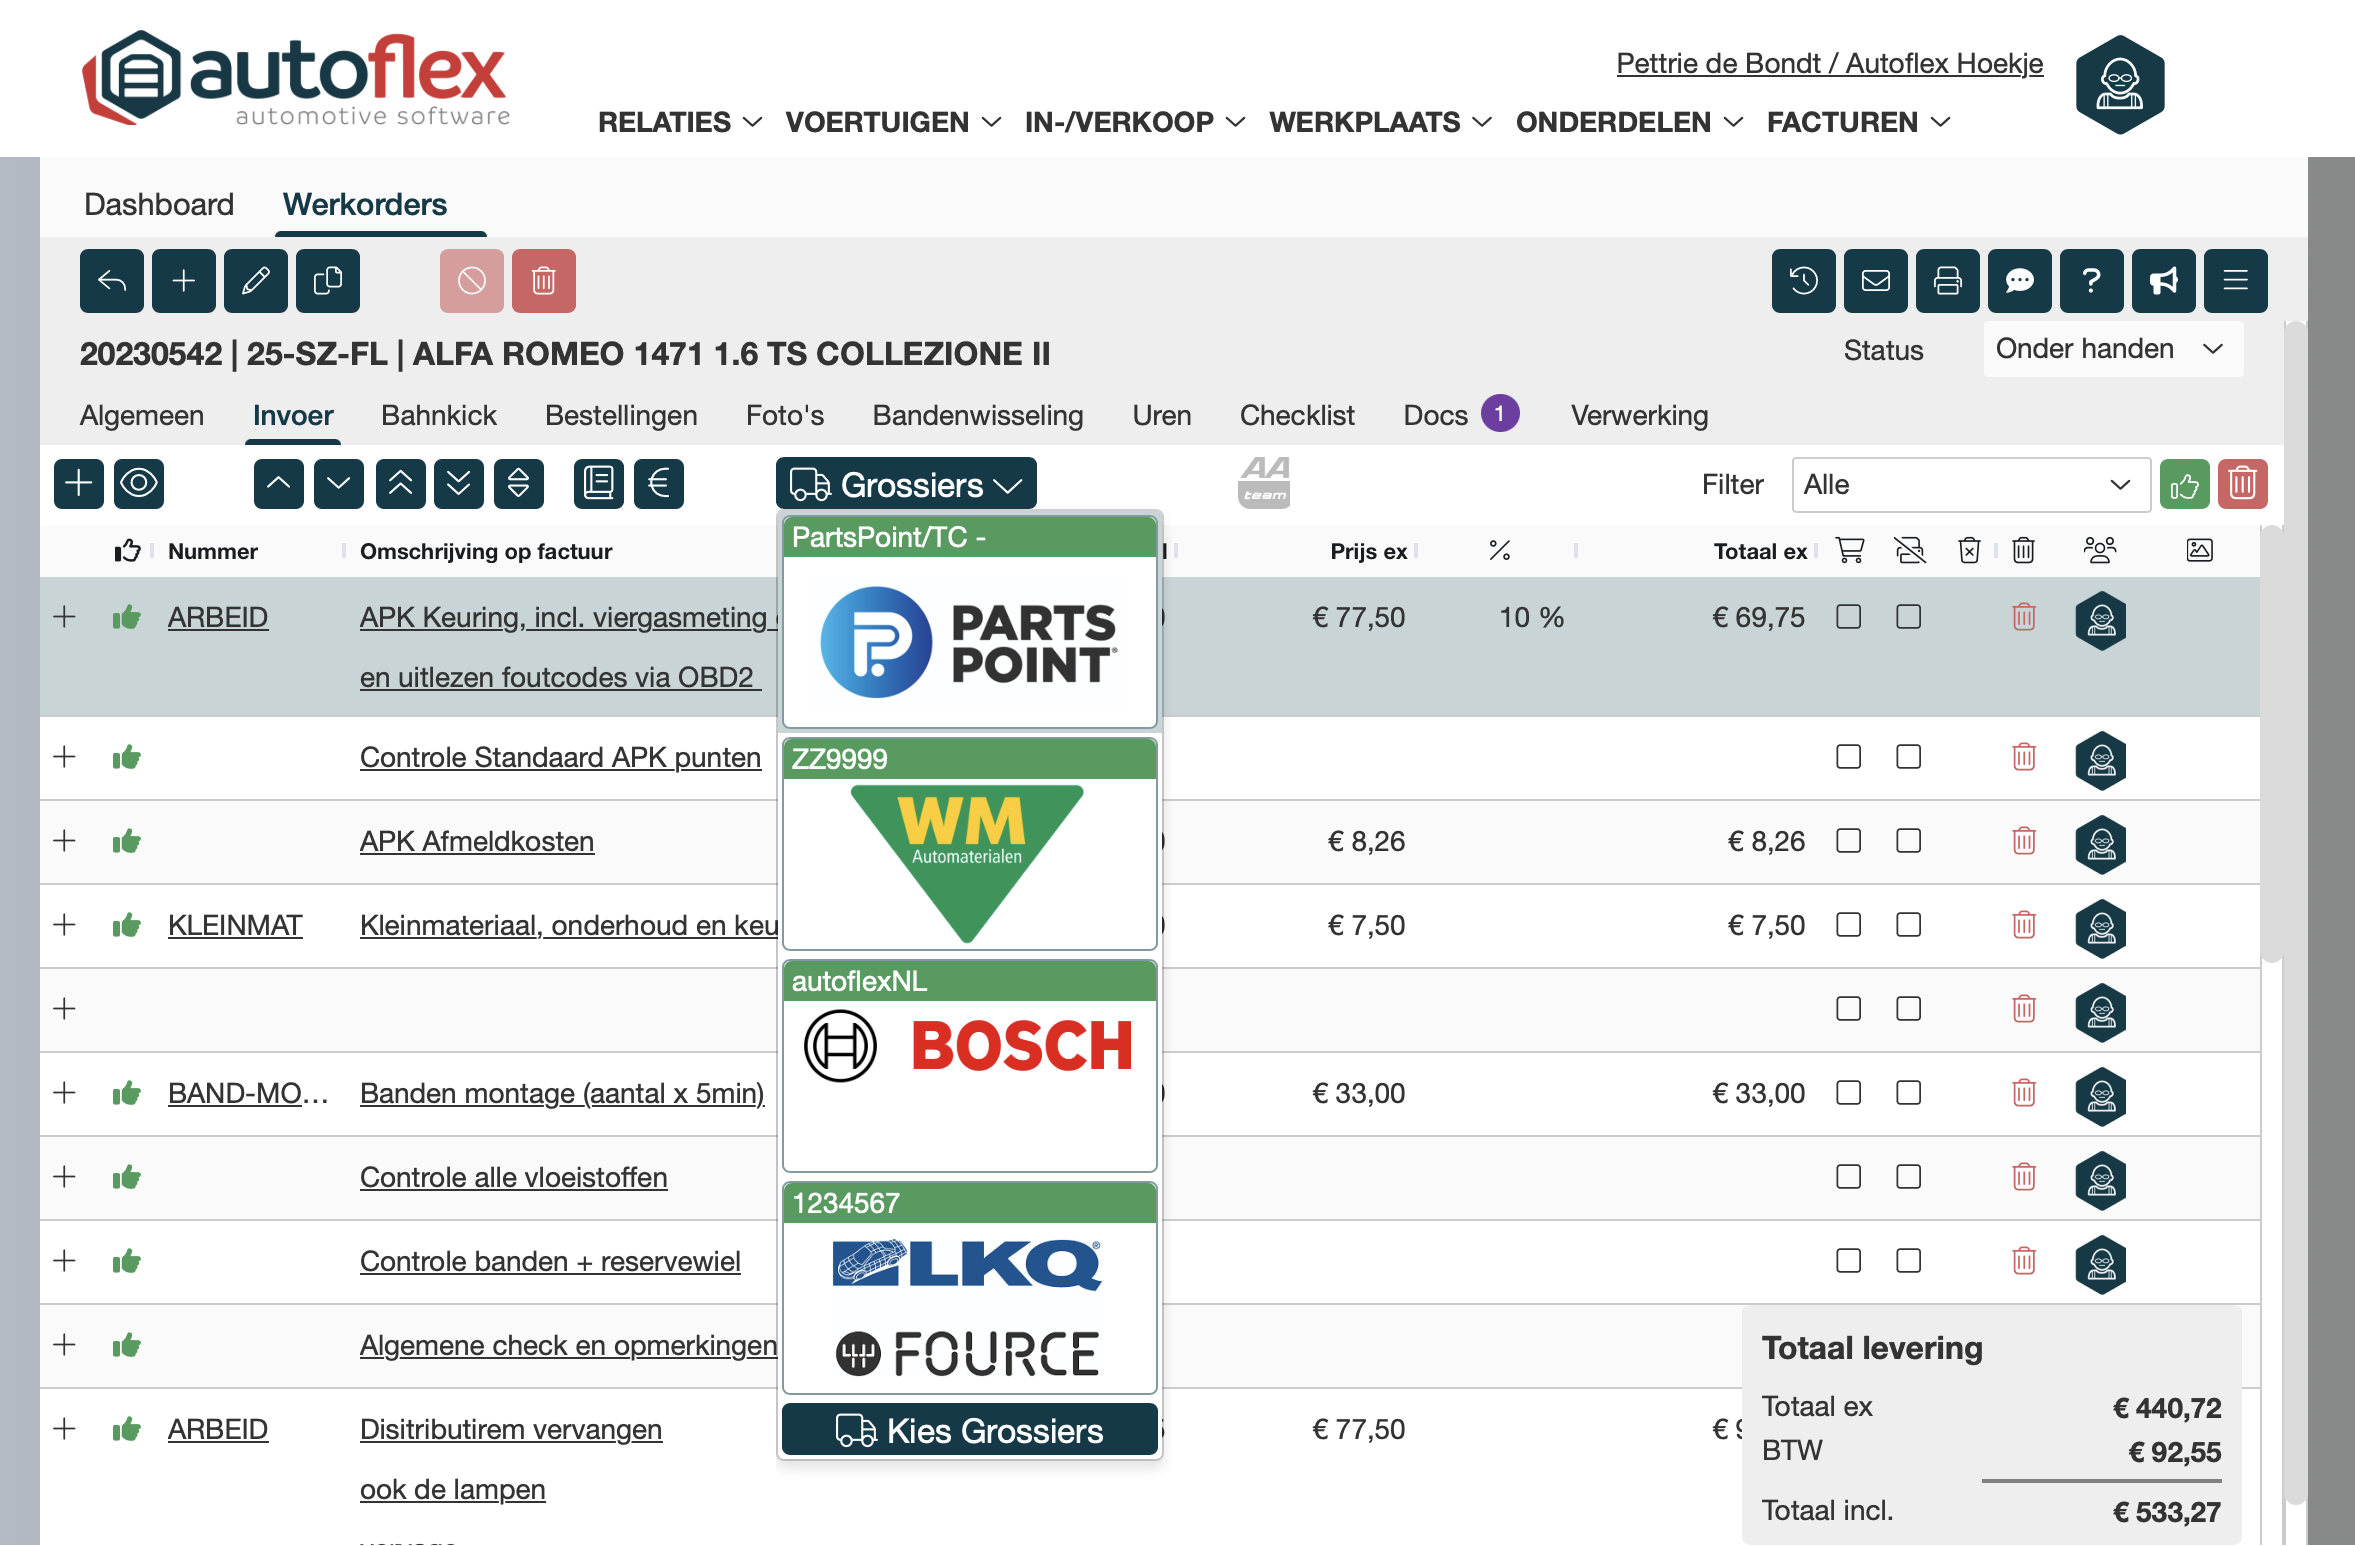
Task: Expand the Filter 'Alle' dropdown
Action: pos(1969,485)
